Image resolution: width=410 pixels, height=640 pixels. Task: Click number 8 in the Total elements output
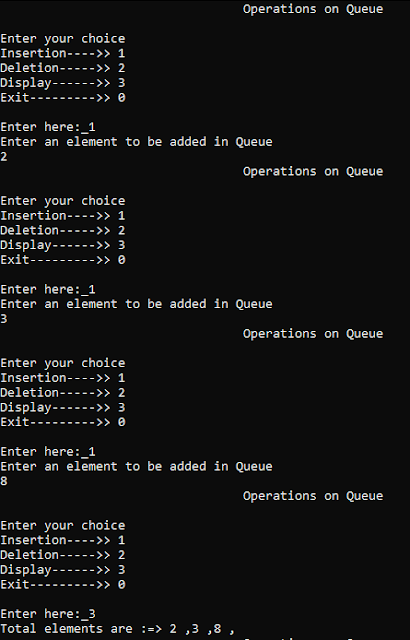click(x=217, y=629)
